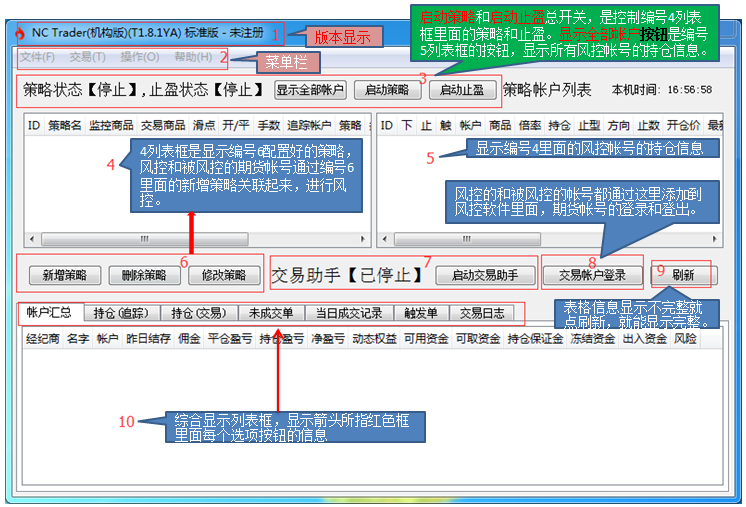Click the position list horizontal scrollbar thumb
The height and width of the screenshot is (507, 746).
(467, 239)
